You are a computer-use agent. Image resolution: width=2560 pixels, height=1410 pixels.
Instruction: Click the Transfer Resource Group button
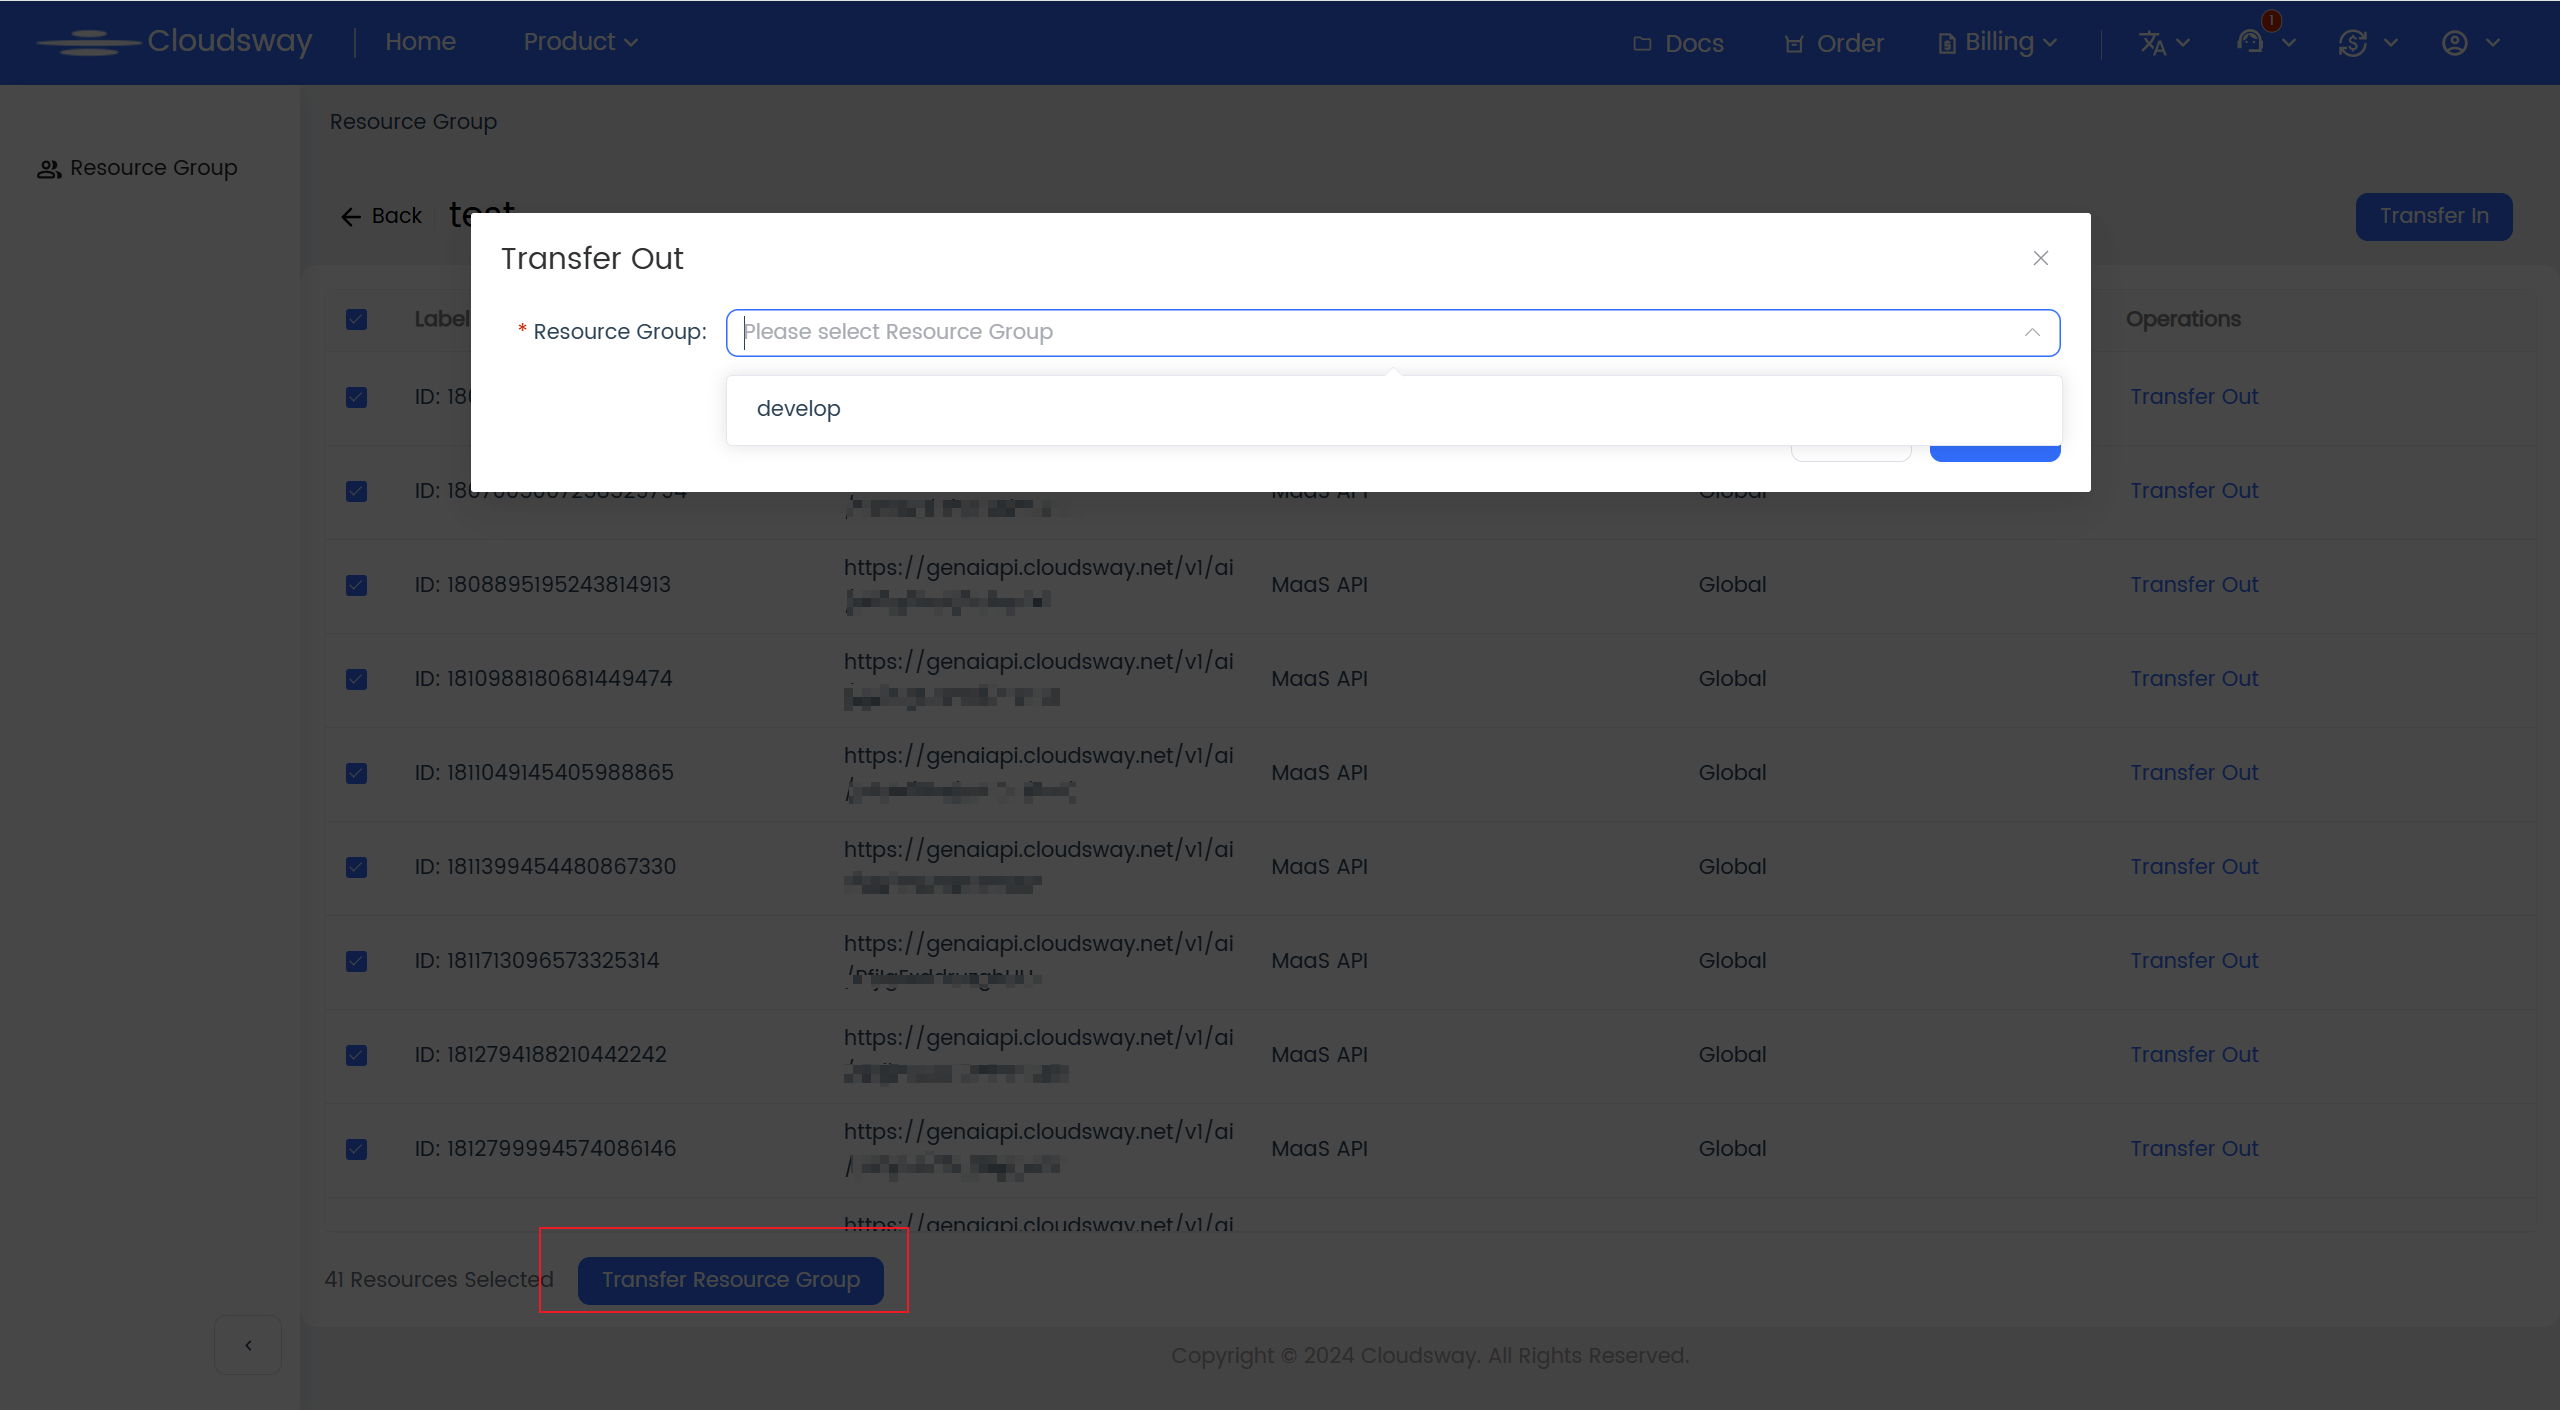click(x=730, y=1280)
